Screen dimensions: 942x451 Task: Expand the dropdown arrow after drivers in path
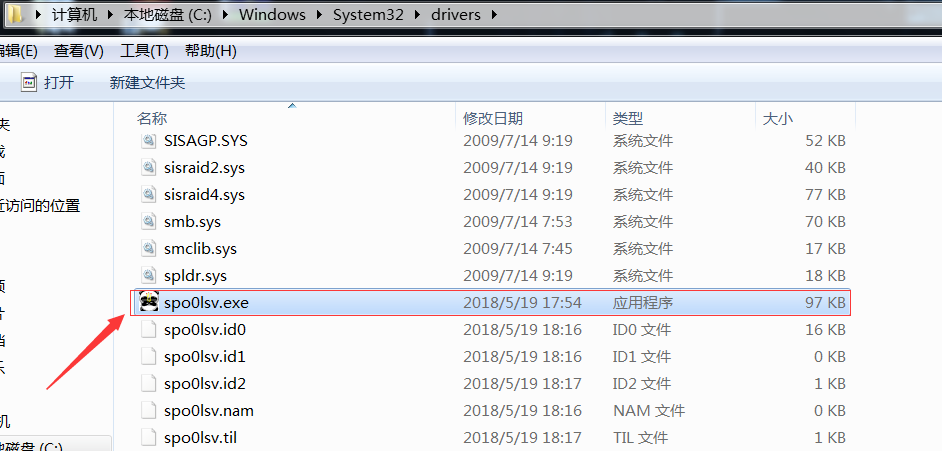click(496, 16)
